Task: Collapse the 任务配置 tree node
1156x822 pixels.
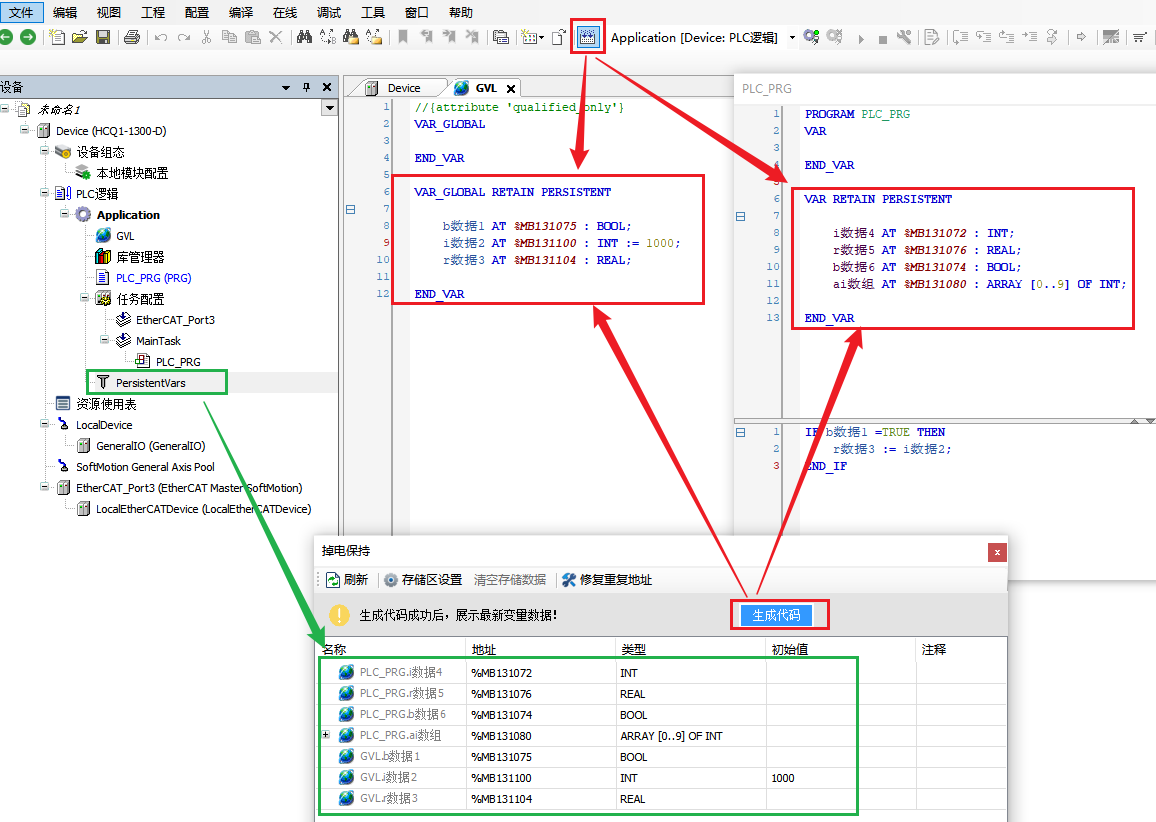Action: (85, 299)
